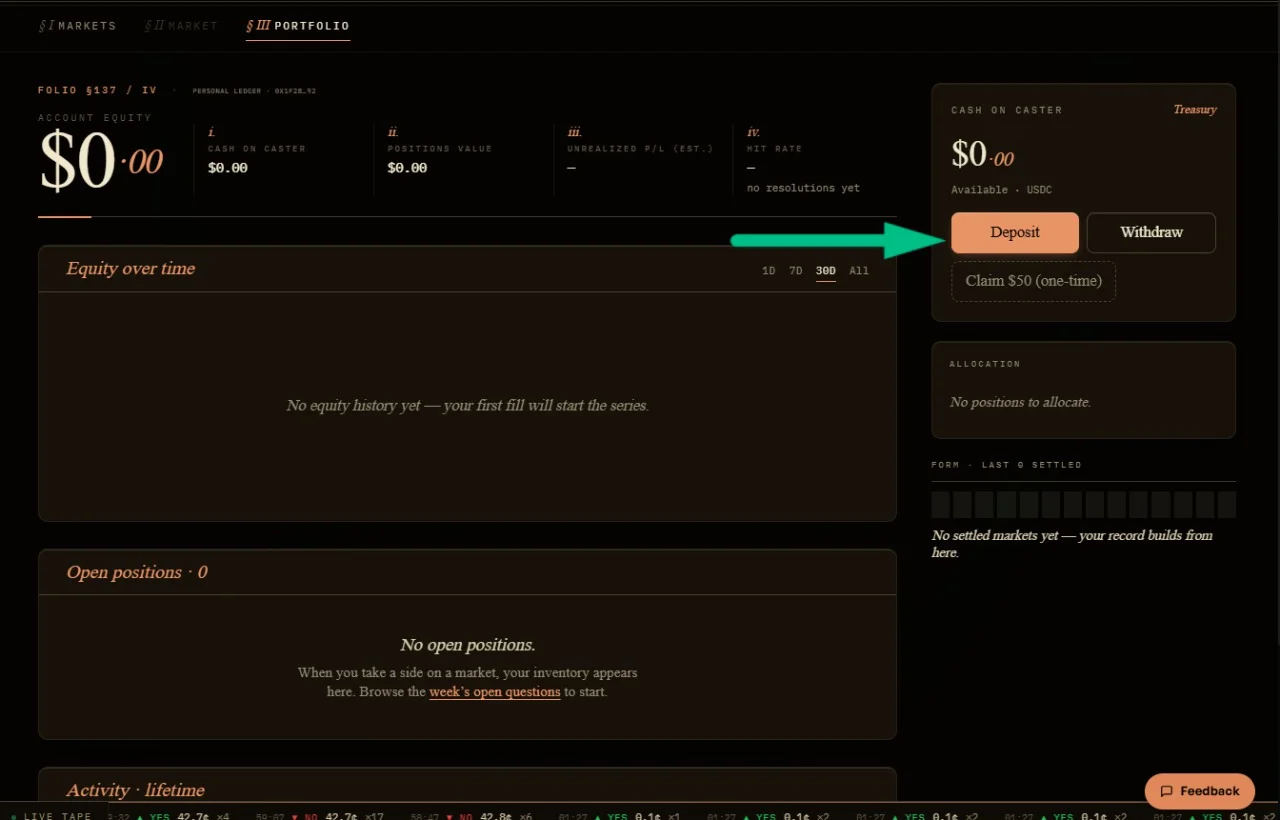1280x820 pixels.
Task: Switch equity chart to 1D range
Action: 768,271
